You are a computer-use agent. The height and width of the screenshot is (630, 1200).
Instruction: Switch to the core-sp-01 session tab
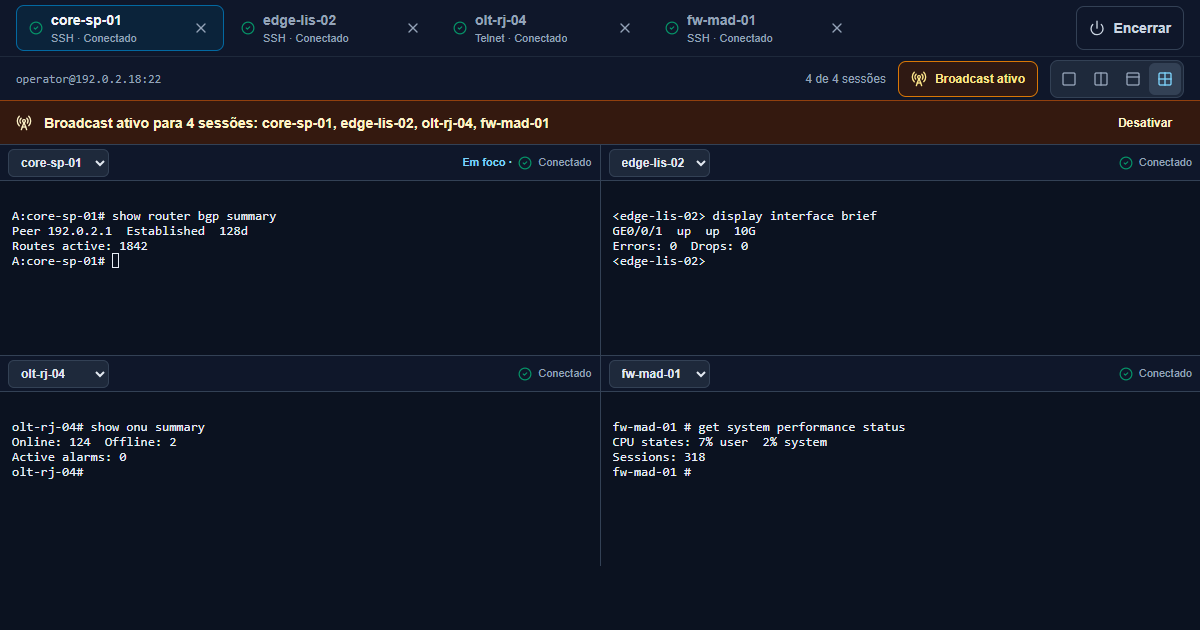click(120, 28)
